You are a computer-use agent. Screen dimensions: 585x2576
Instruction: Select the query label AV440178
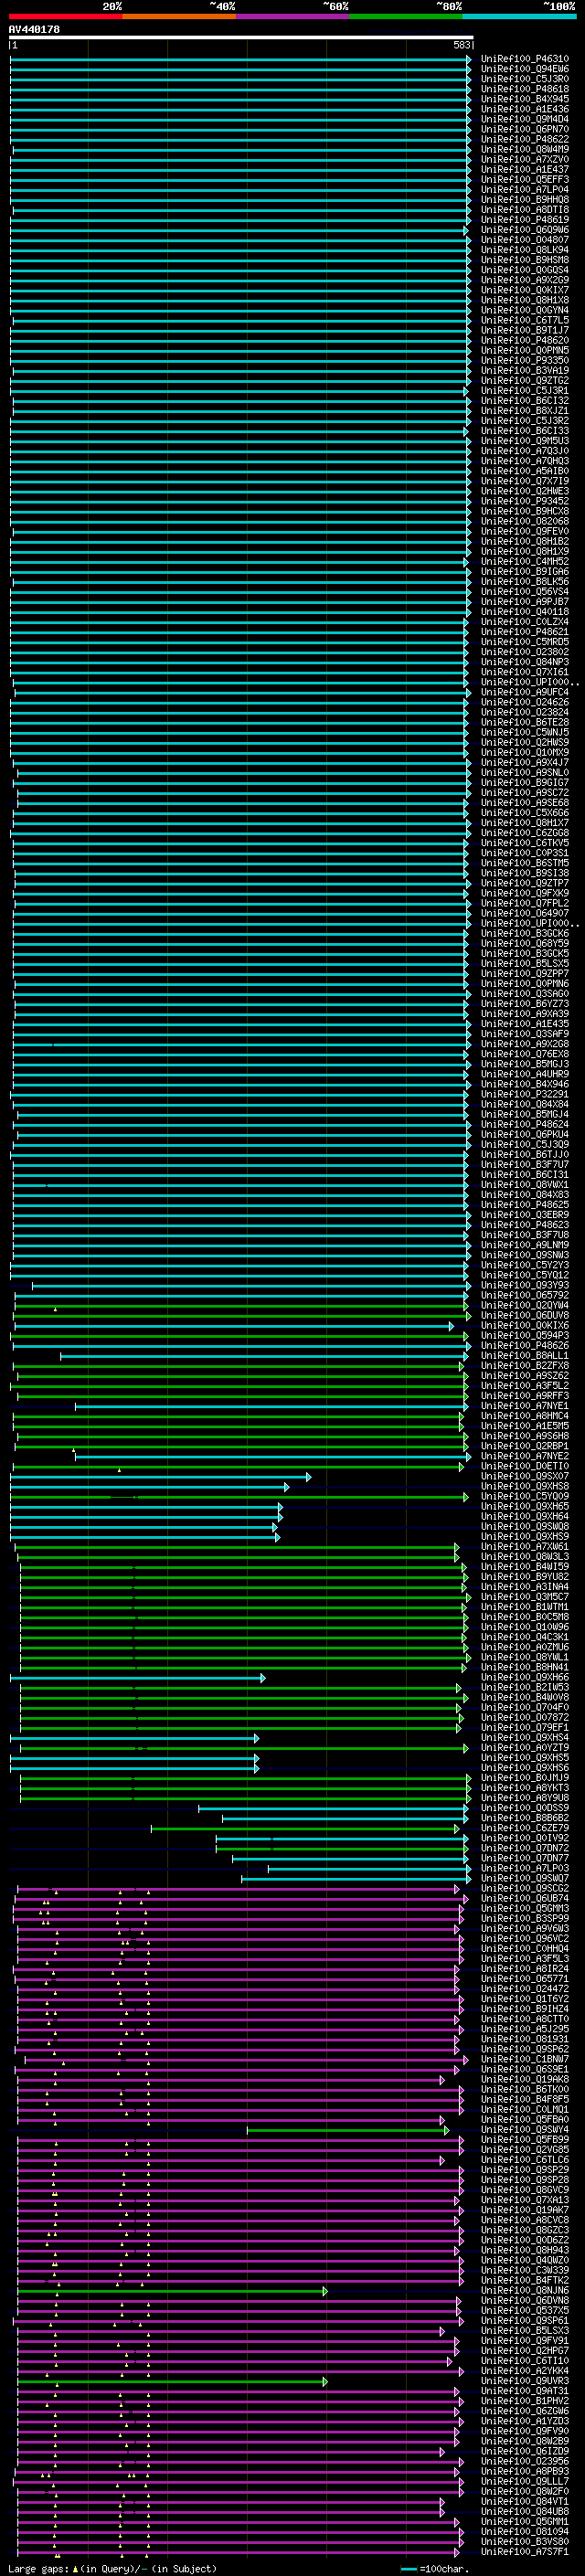(34, 30)
